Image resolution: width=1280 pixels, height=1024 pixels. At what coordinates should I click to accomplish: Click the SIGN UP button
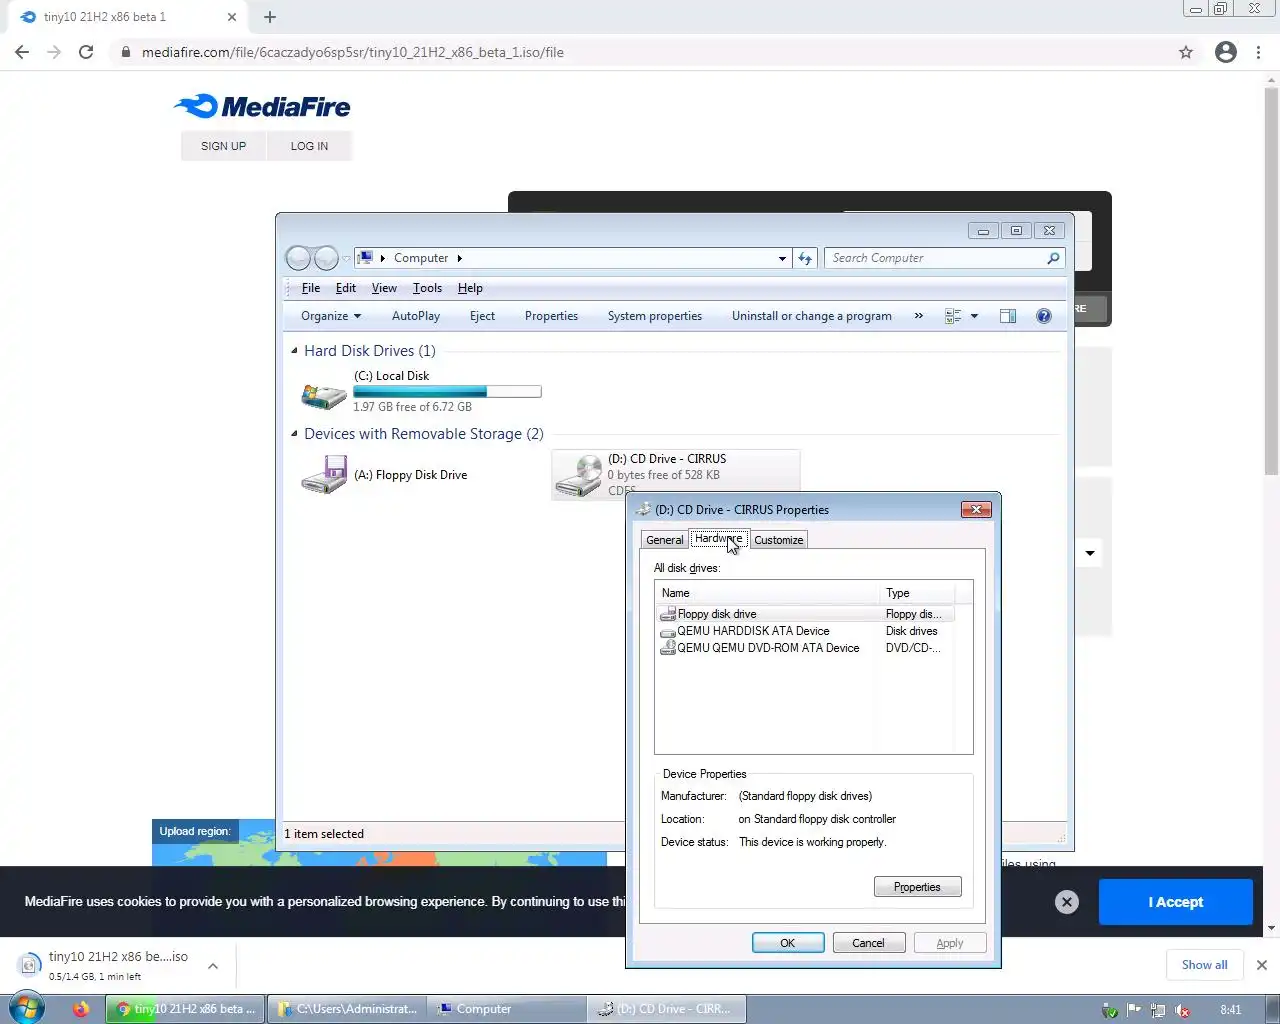point(223,146)
